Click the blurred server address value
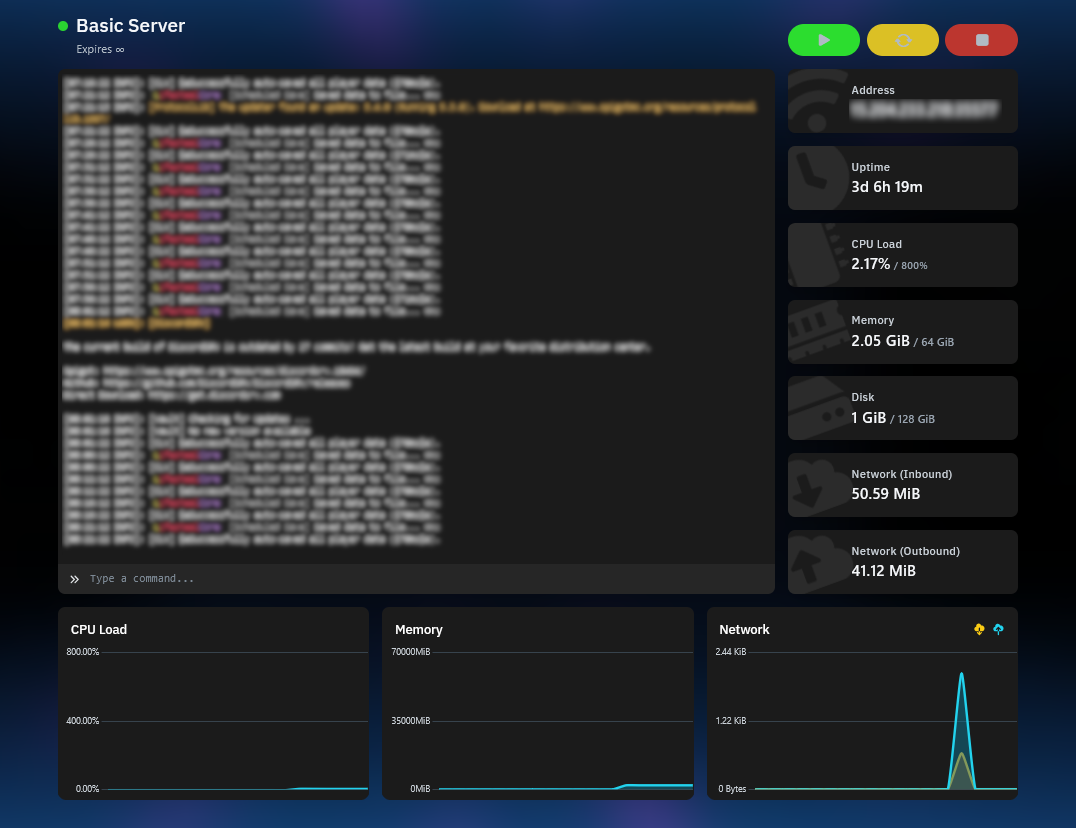 pos(924,111)
